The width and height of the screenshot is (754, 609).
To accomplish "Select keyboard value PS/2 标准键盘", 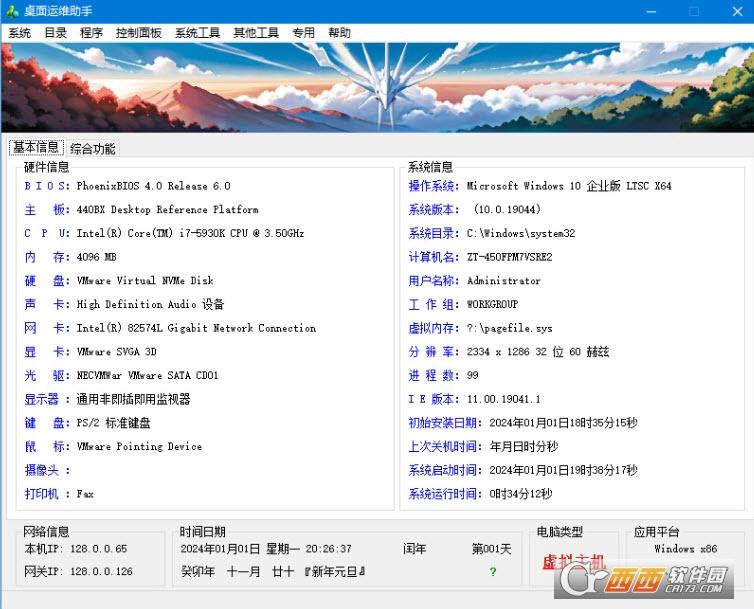I will coord(113,423).
